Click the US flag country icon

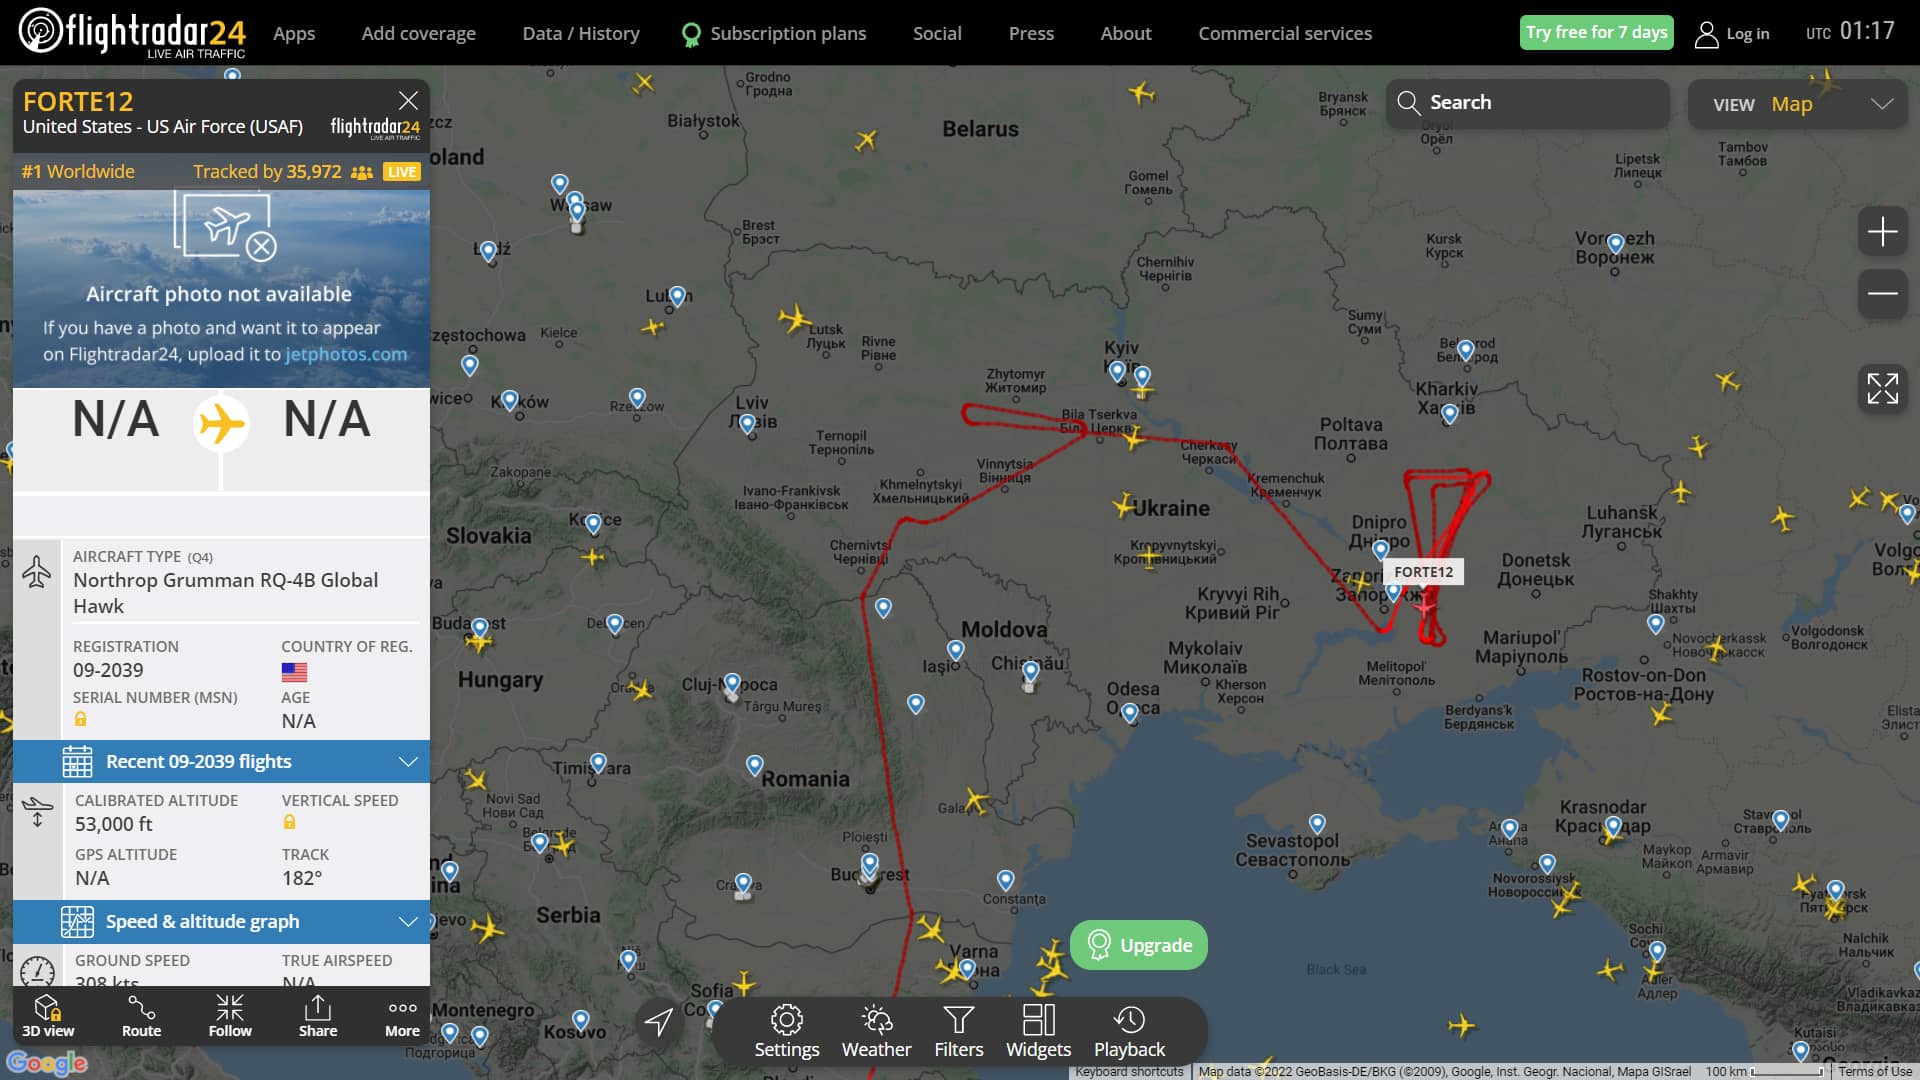point(294,672)
